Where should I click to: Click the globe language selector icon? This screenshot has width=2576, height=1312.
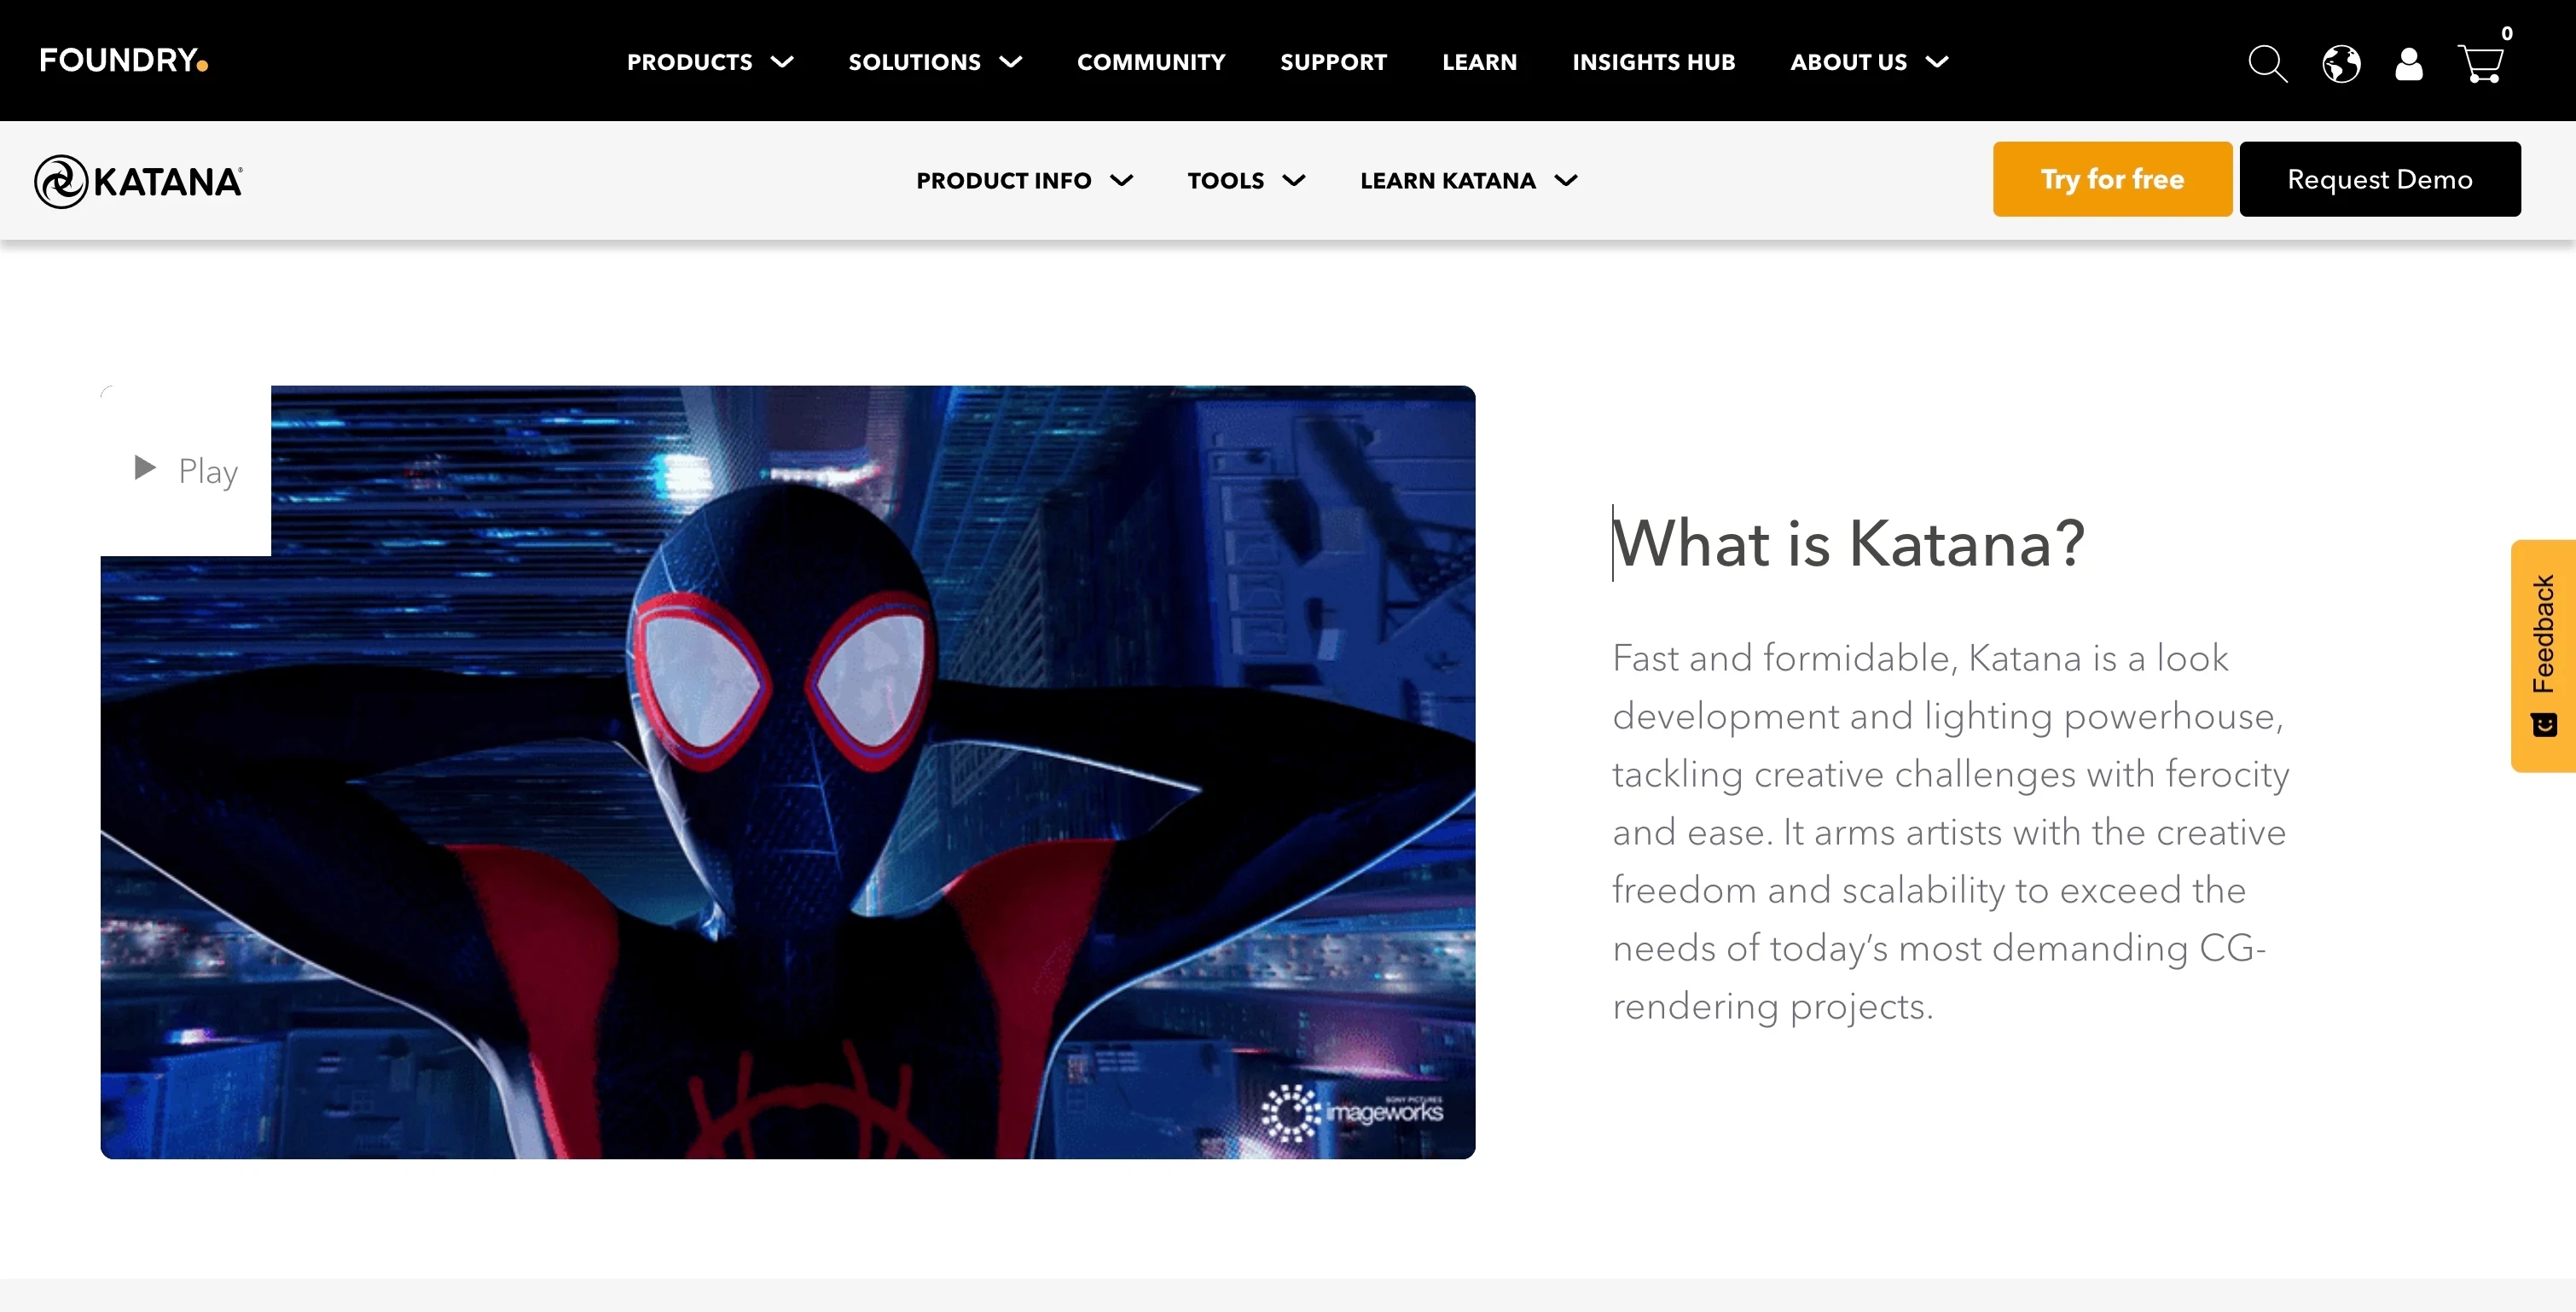point(2340,63)
